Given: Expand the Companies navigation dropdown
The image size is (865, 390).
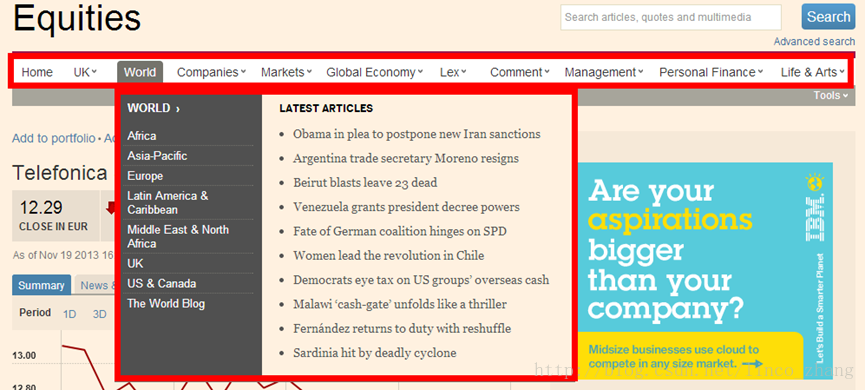Looking at the screenshot, I should [x=211, y=72].
